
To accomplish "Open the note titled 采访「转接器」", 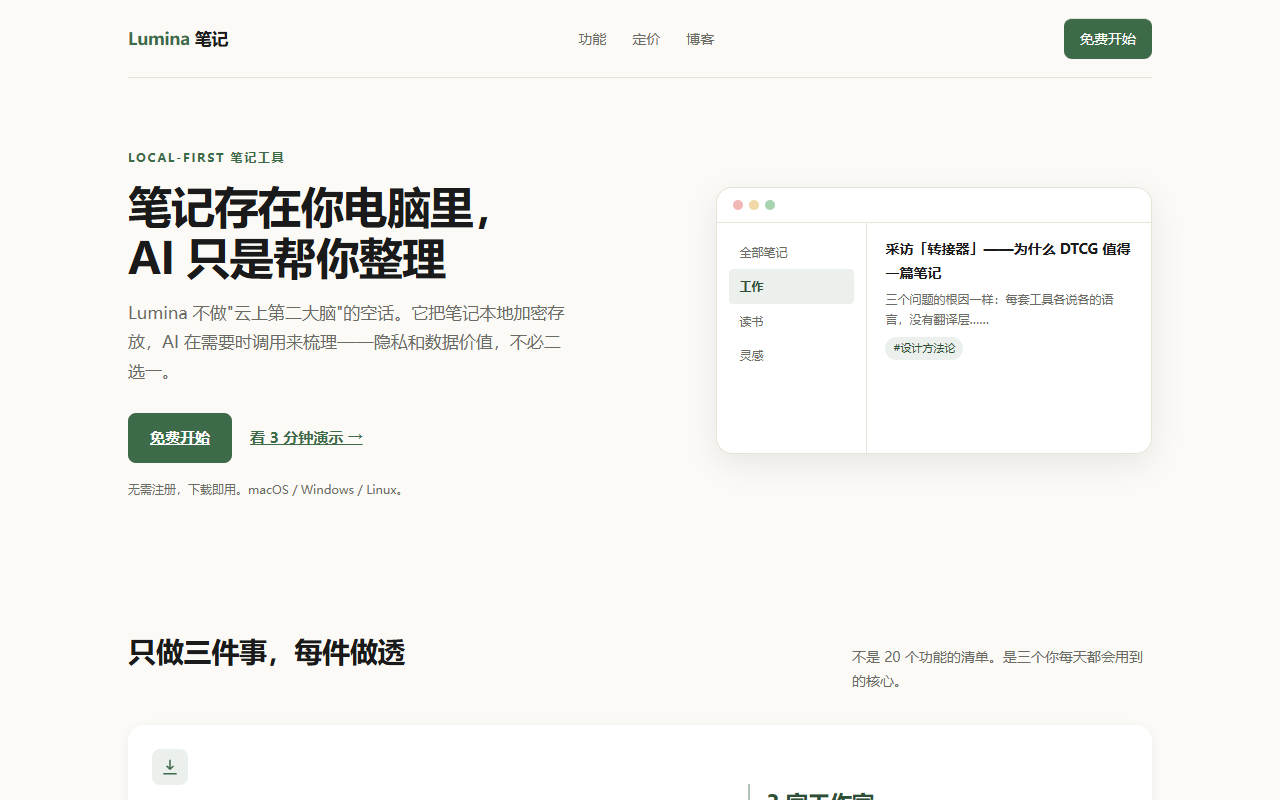I will pyautogui.click(x=1008, y=261).
